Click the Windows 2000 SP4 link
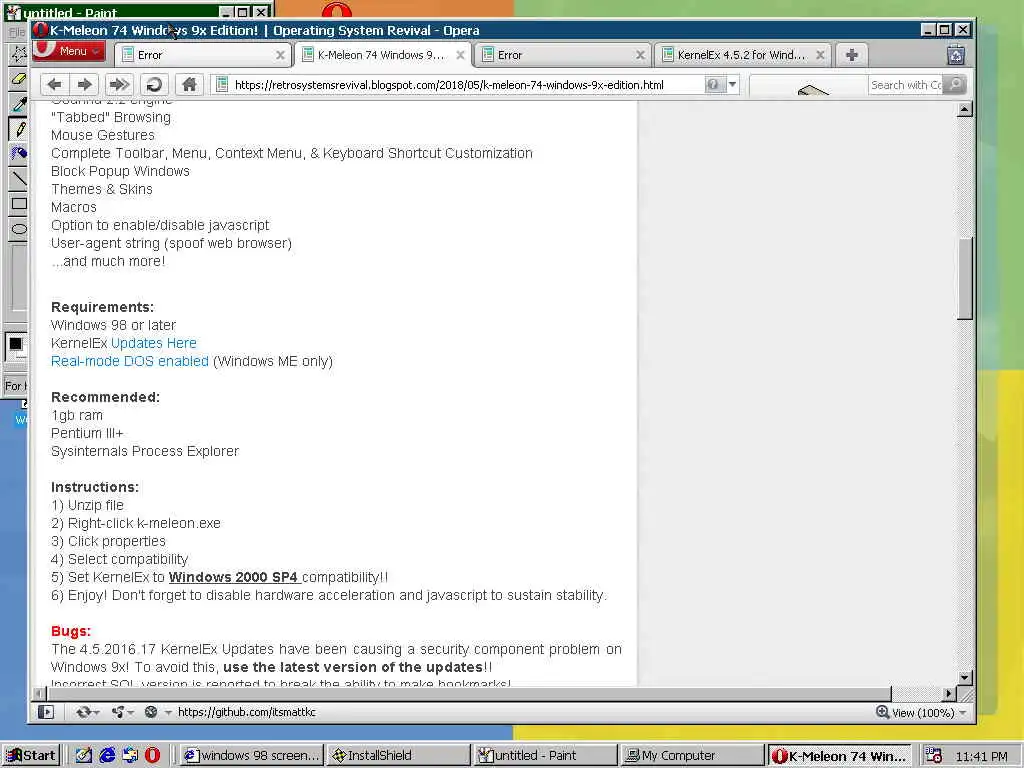1024x768 pixels. tap(233, 577)
